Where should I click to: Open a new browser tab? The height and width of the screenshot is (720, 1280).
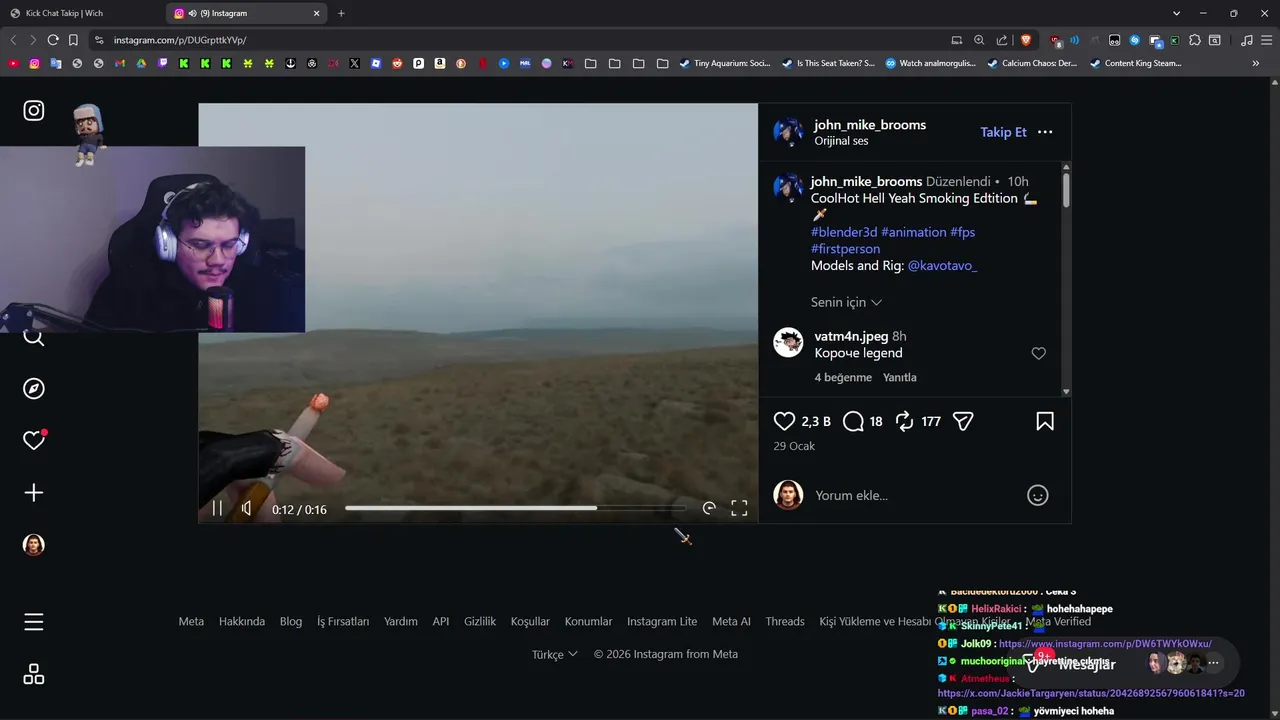pos(341,13)
